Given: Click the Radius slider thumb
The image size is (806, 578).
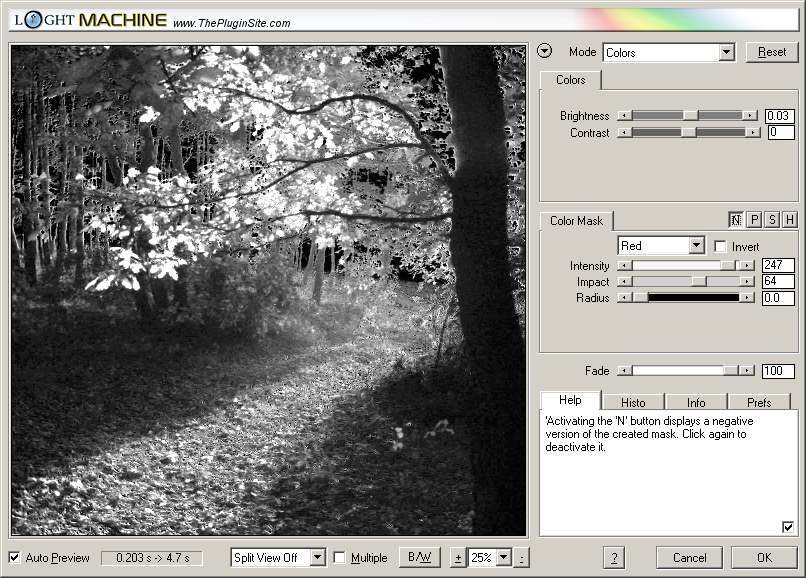Looking at the screenshot, I should 640,298.
